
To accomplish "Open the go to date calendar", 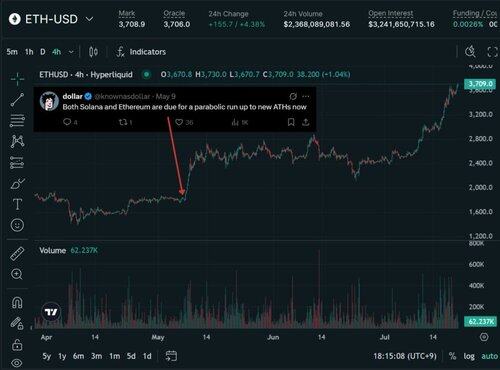I will [171, 356].
